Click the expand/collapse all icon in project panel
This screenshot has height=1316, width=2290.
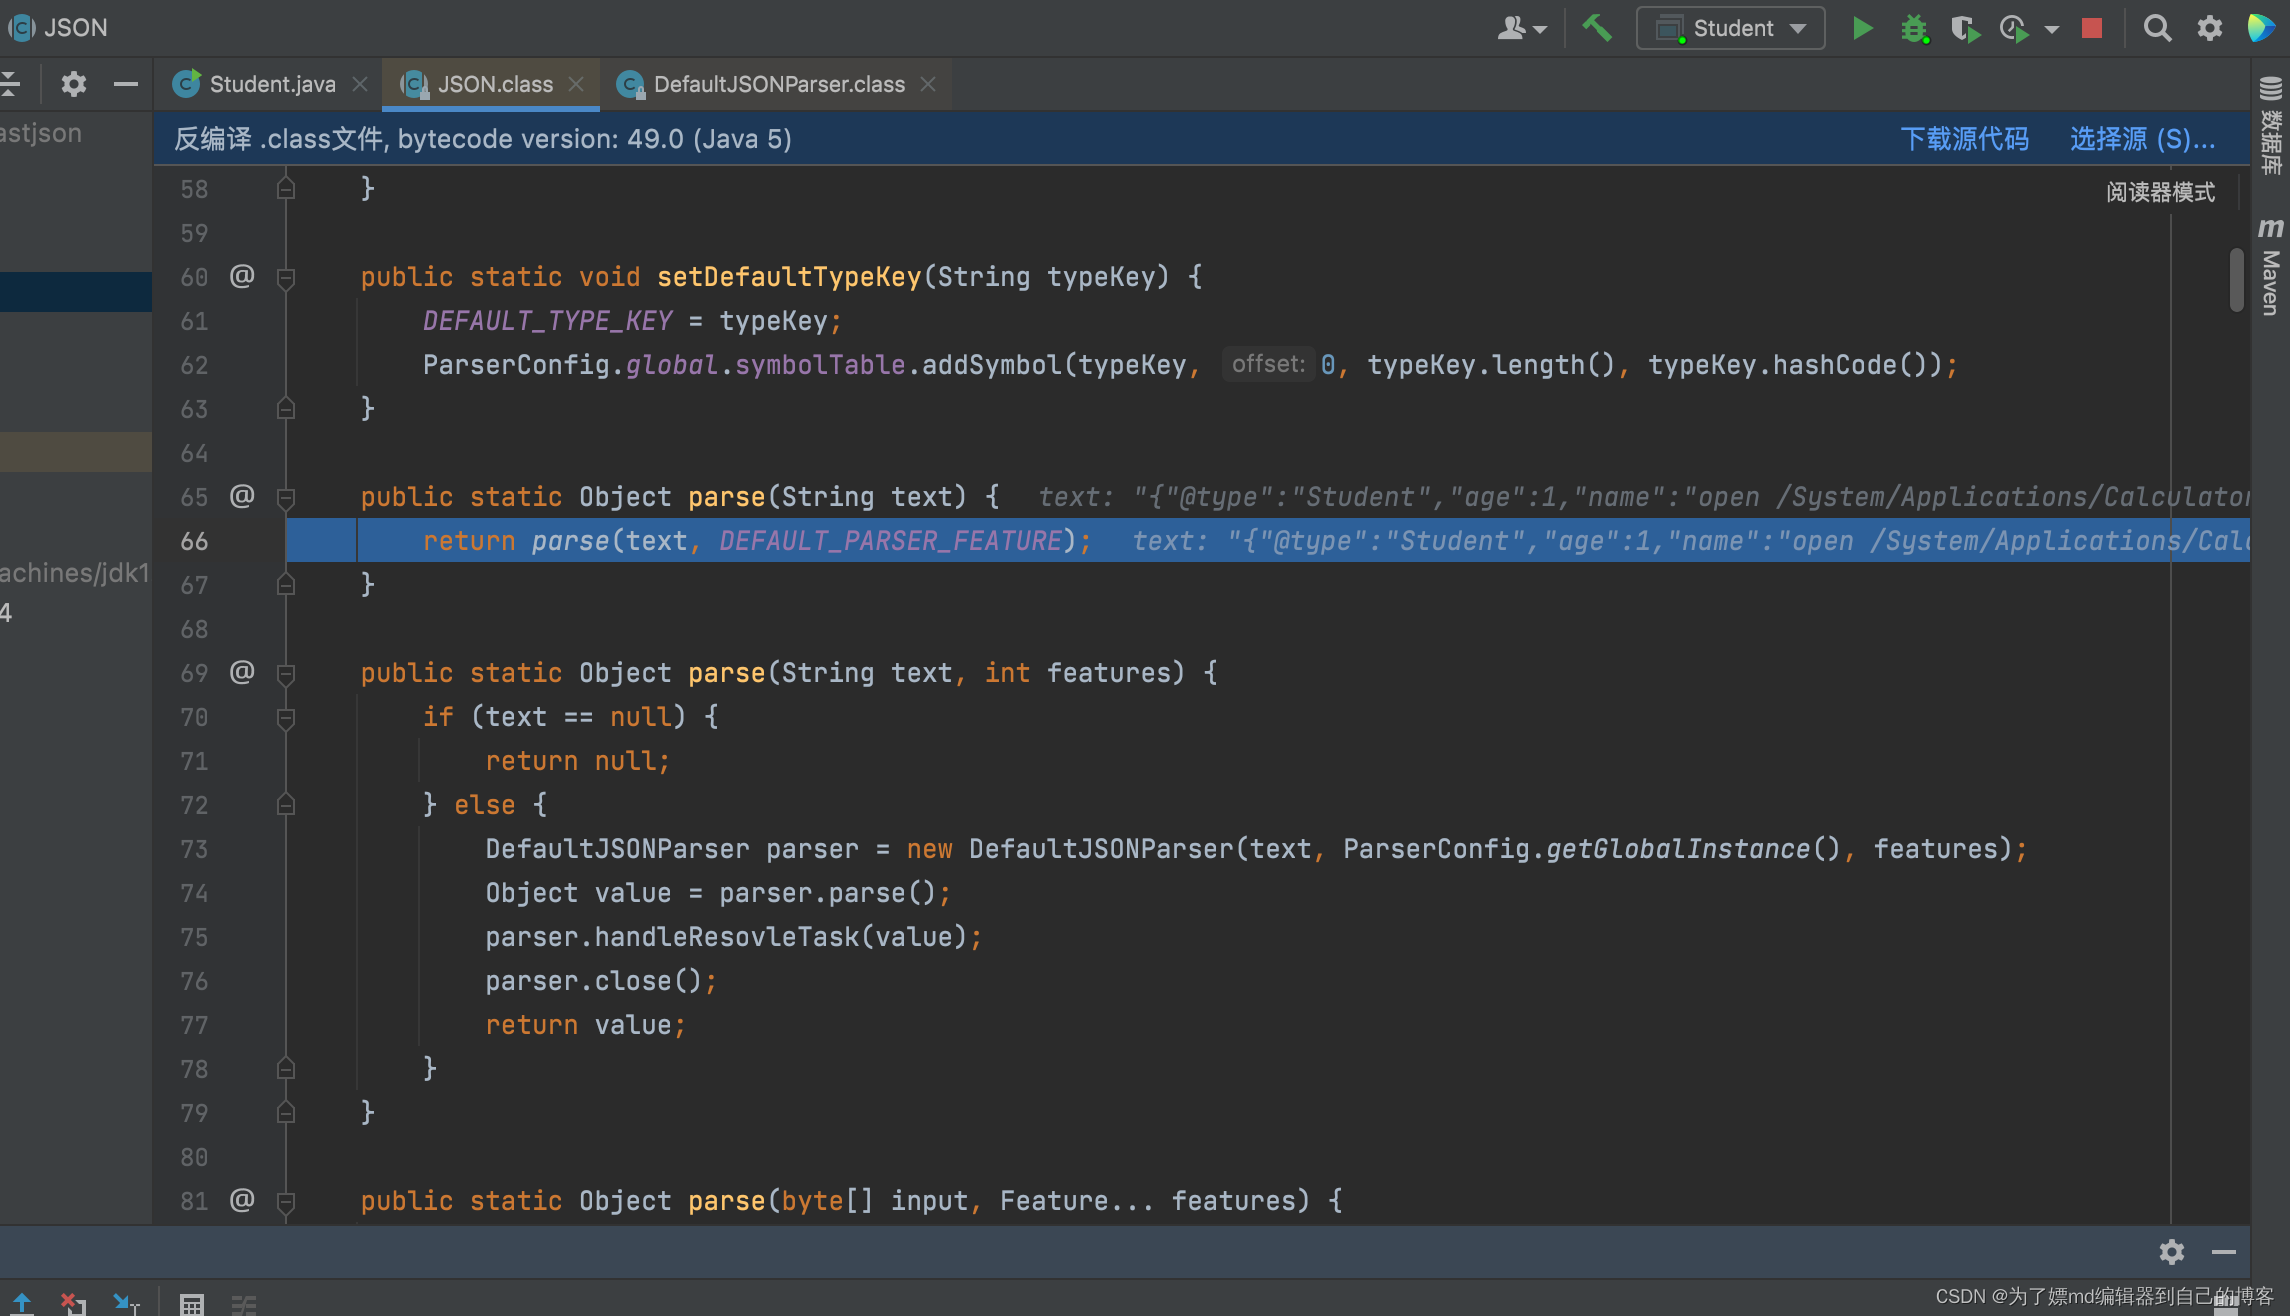pyautogui.click(x=10, y=84)
